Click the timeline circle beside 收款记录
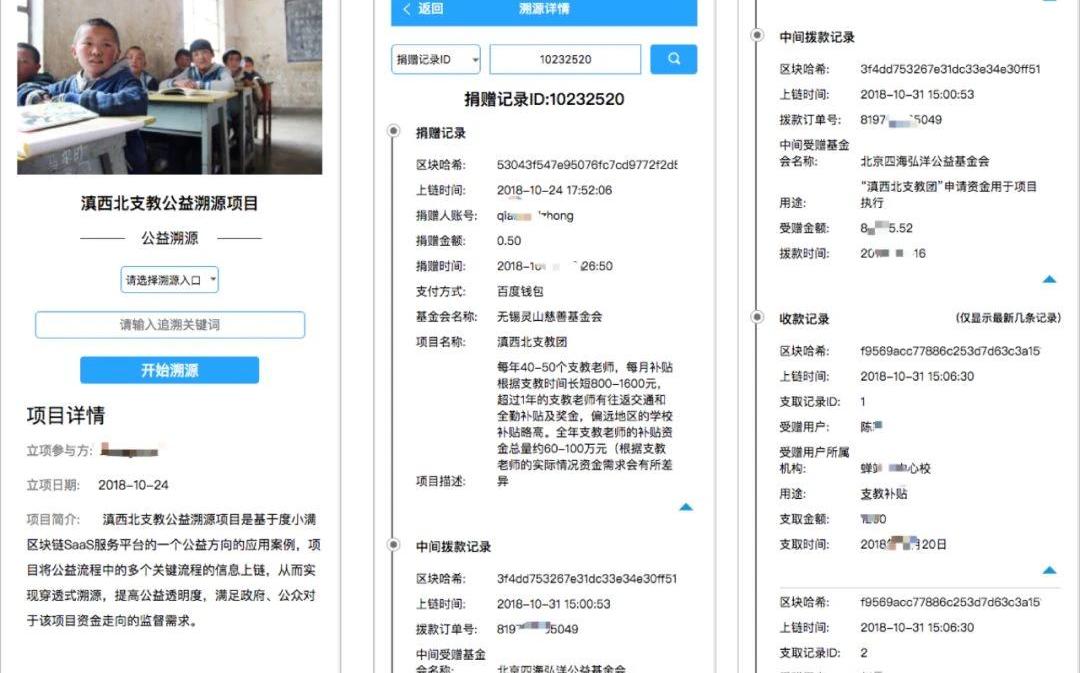Screen dimensions: 1080x673 coord(756,318)
